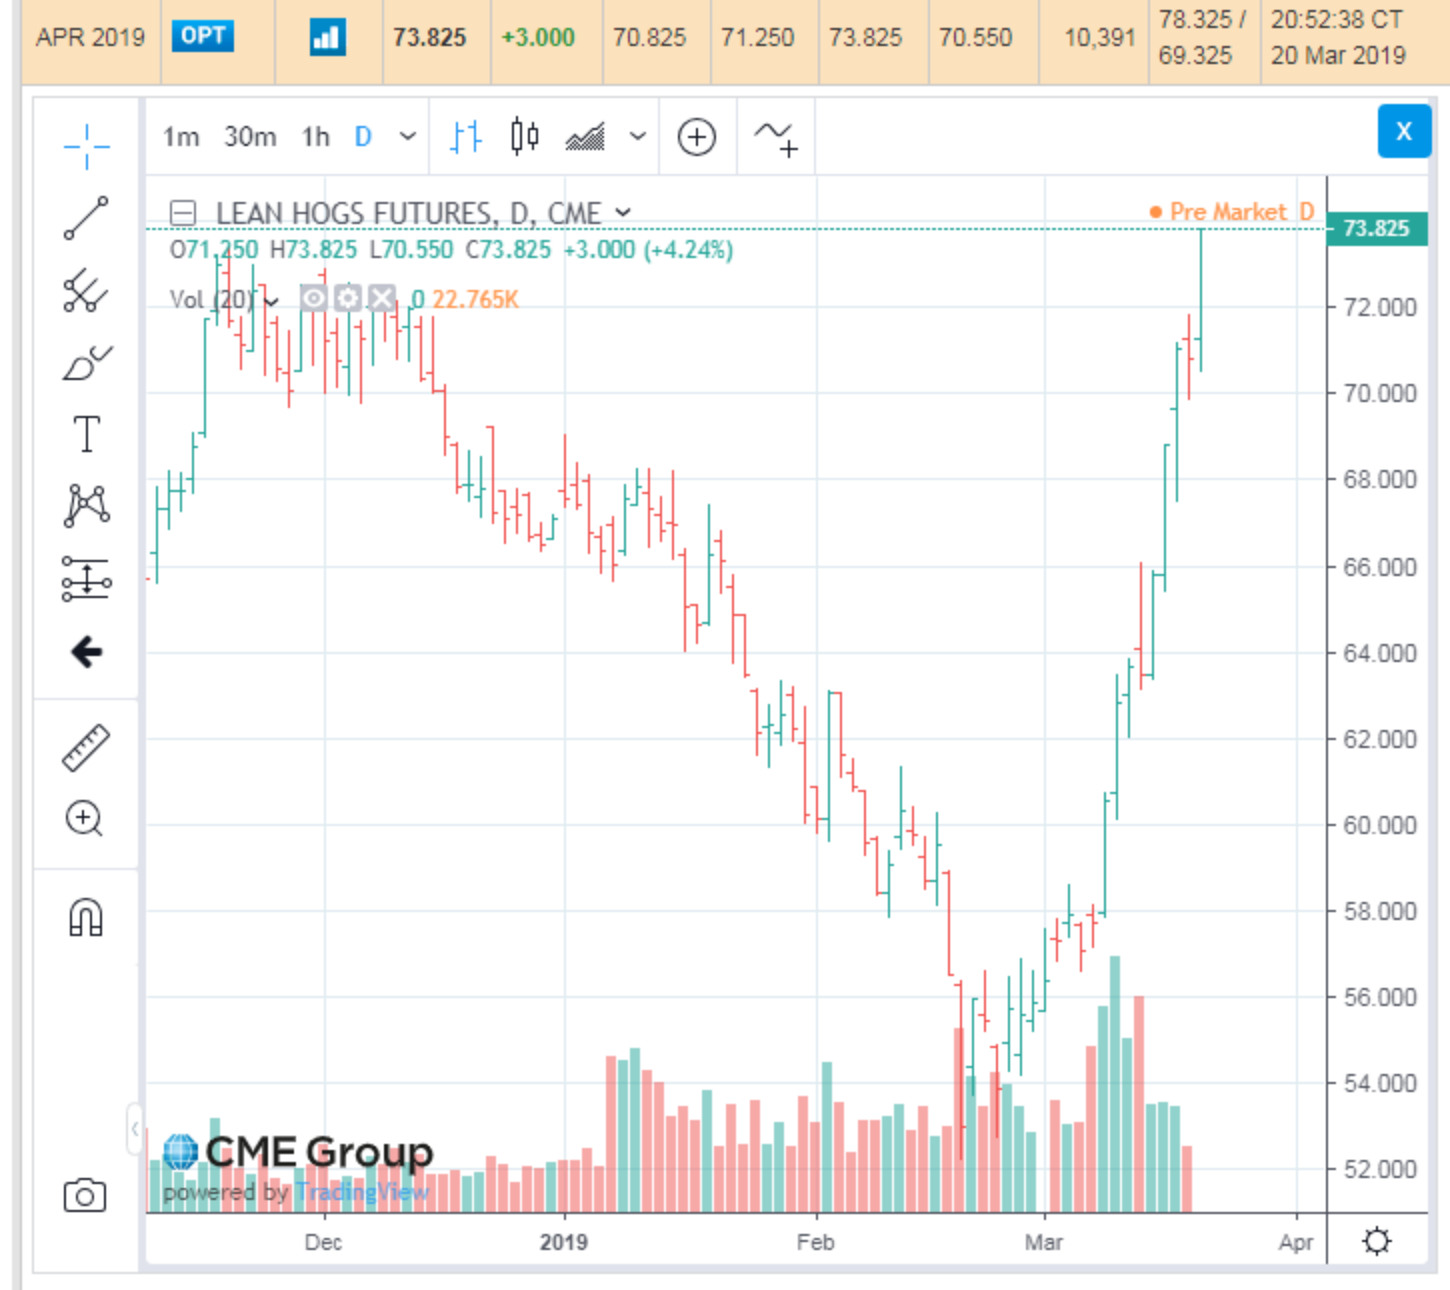The height and width of the screenshot is (1290, 1450).
Task: Switch to the 1h timeframe
Action: (315, 137)
